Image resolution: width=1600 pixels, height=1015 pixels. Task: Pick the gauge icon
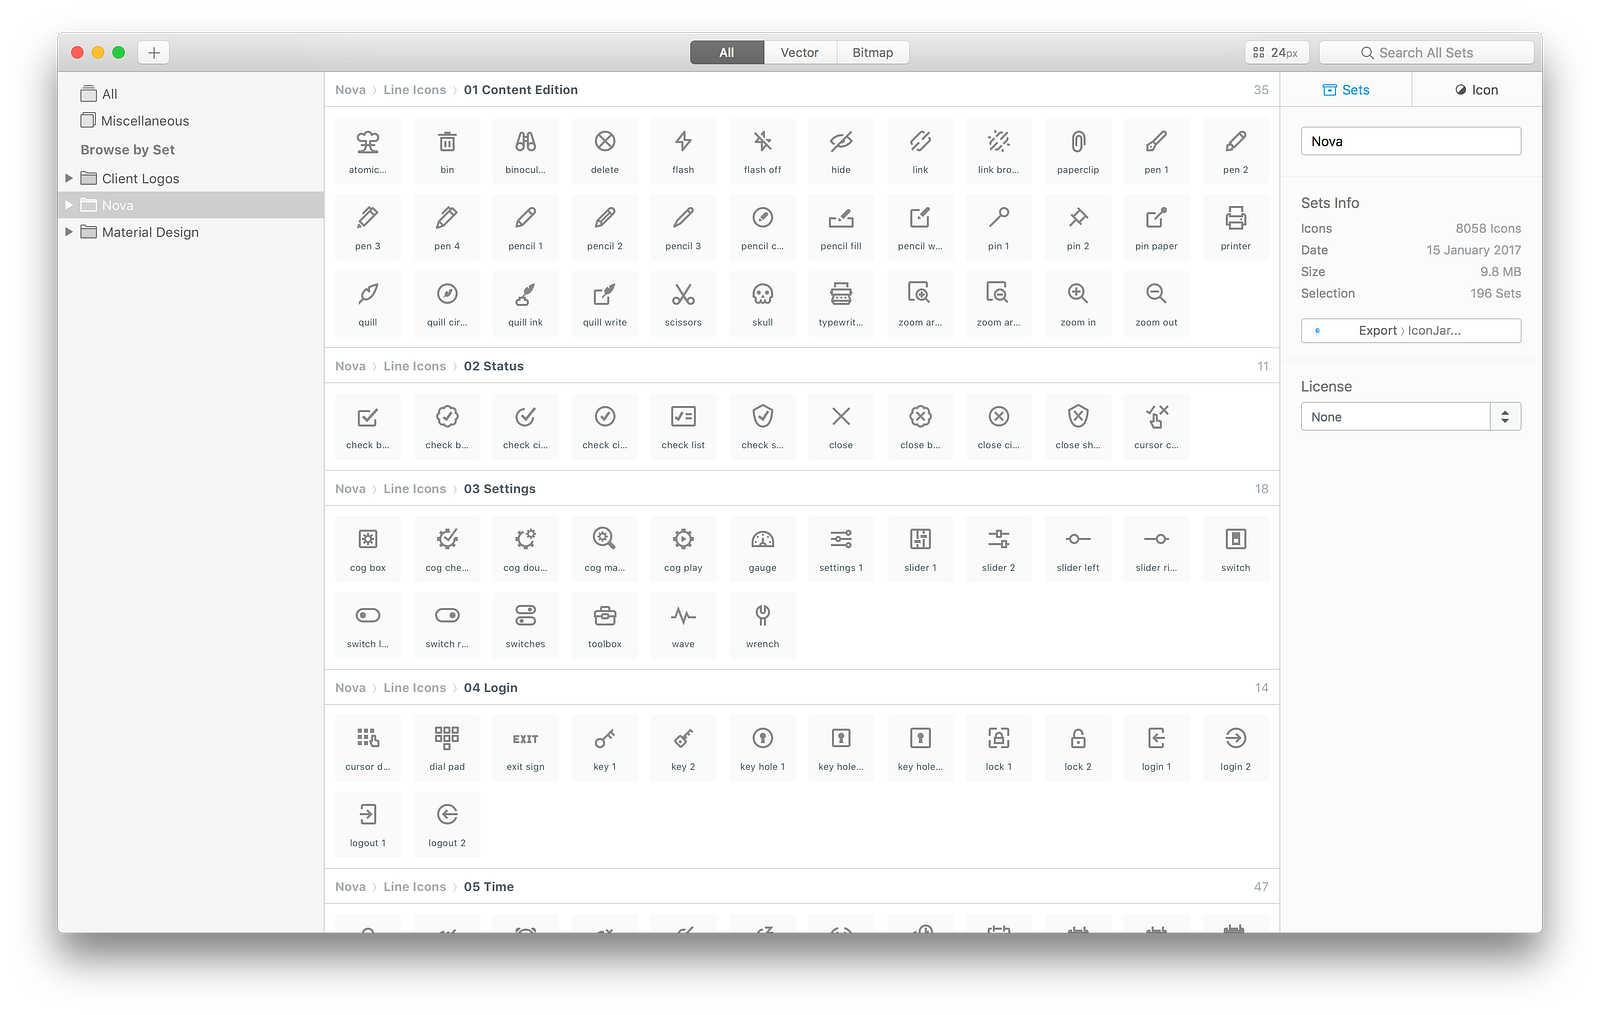(763, 549)
